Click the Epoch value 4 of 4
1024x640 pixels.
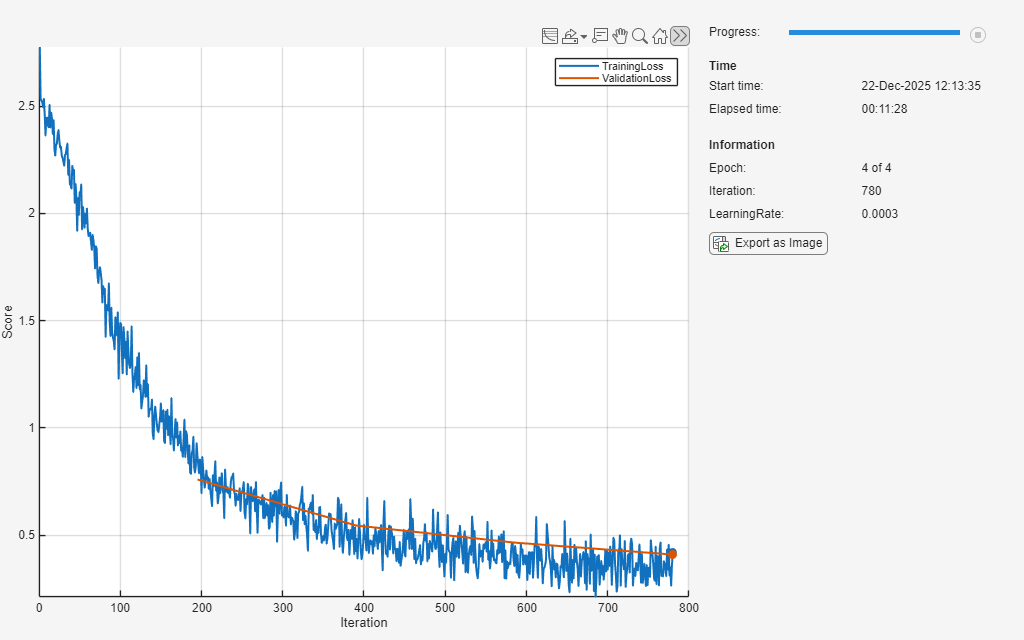pos(877,168)
